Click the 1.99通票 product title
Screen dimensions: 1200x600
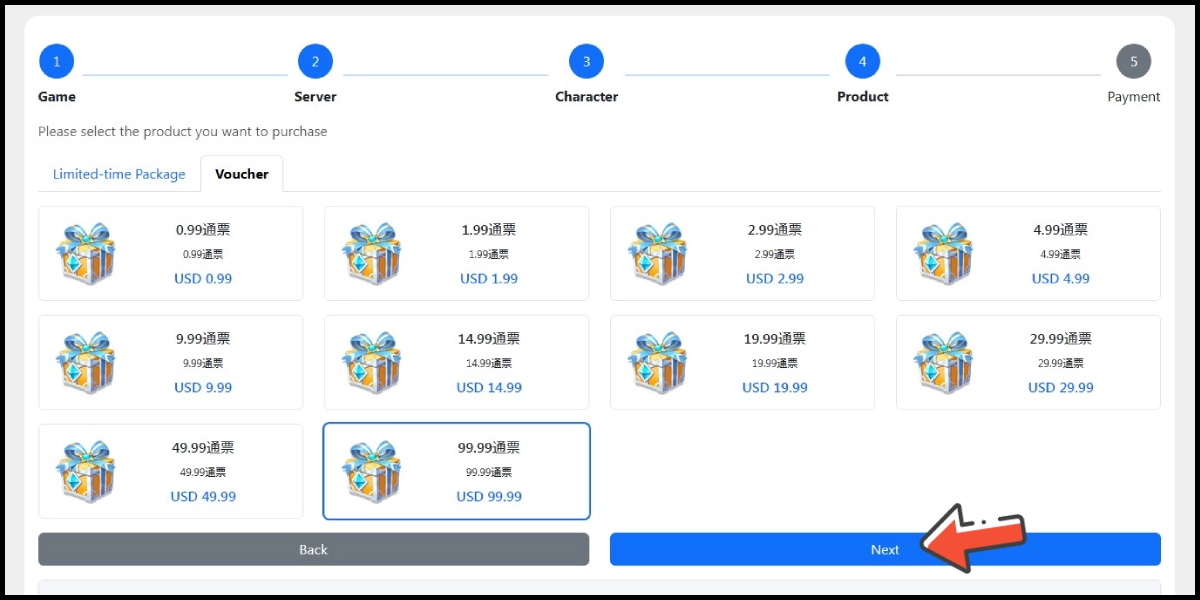tap(489, 230)
